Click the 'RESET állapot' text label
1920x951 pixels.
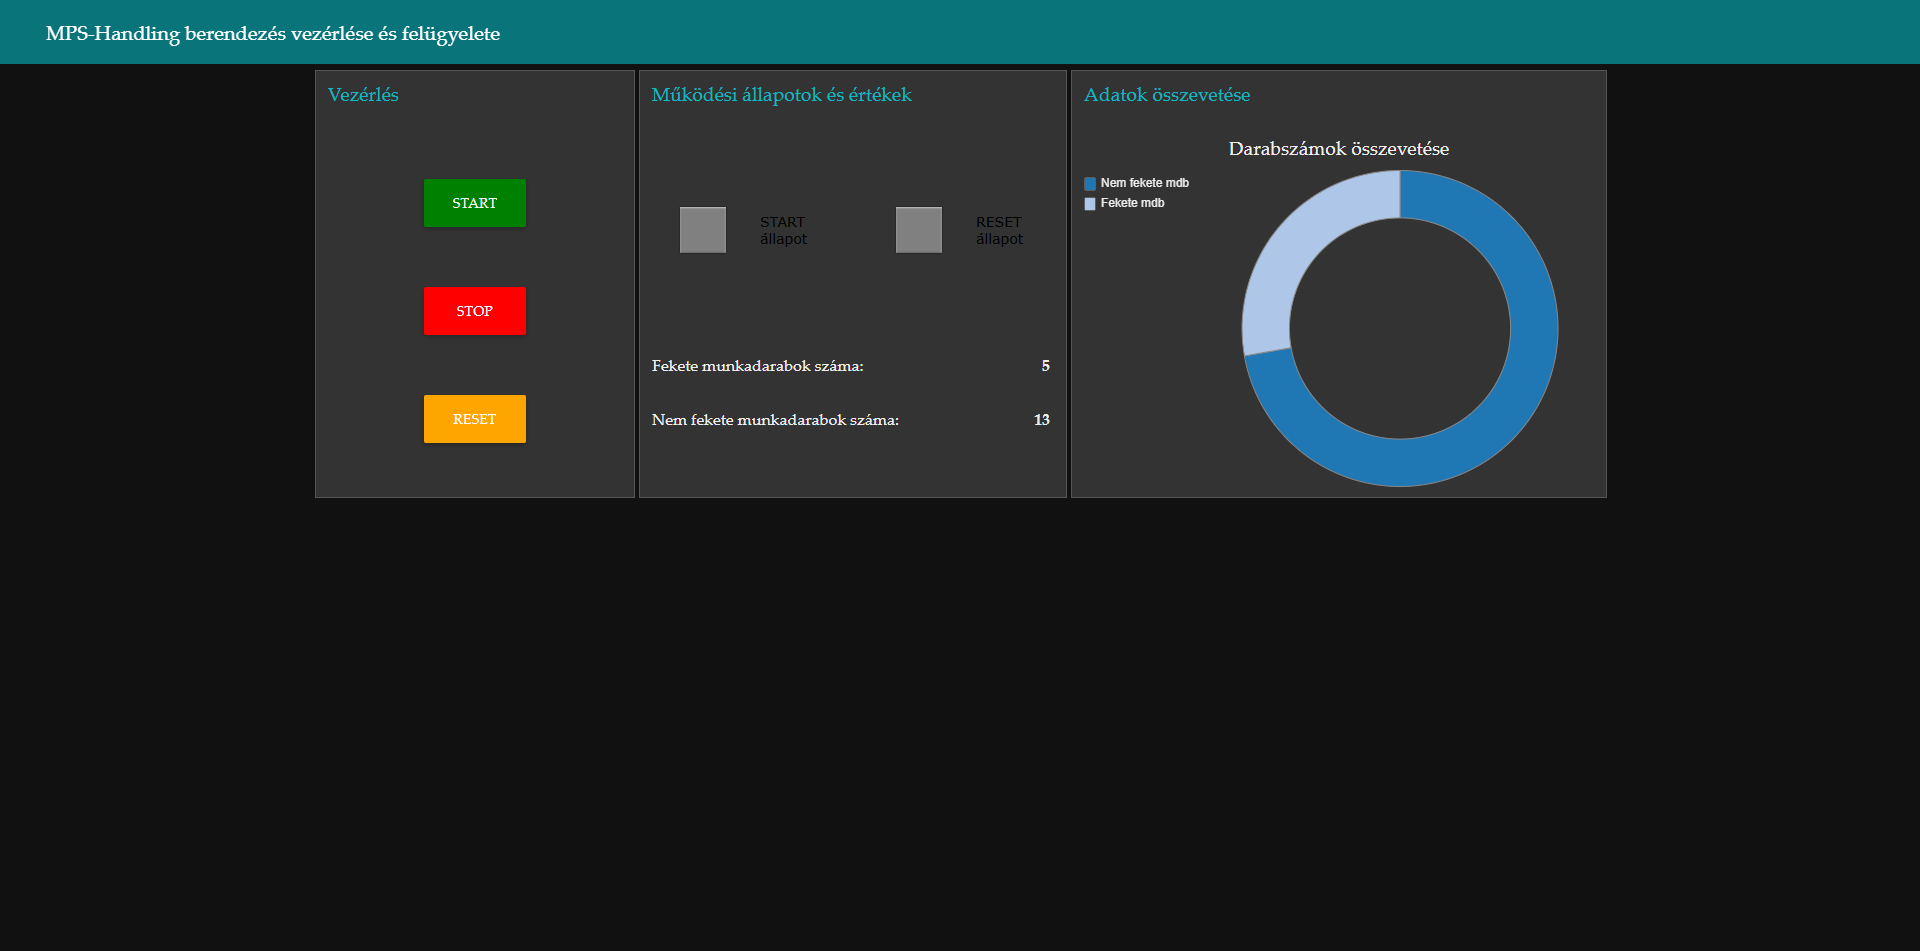[999, 231]
